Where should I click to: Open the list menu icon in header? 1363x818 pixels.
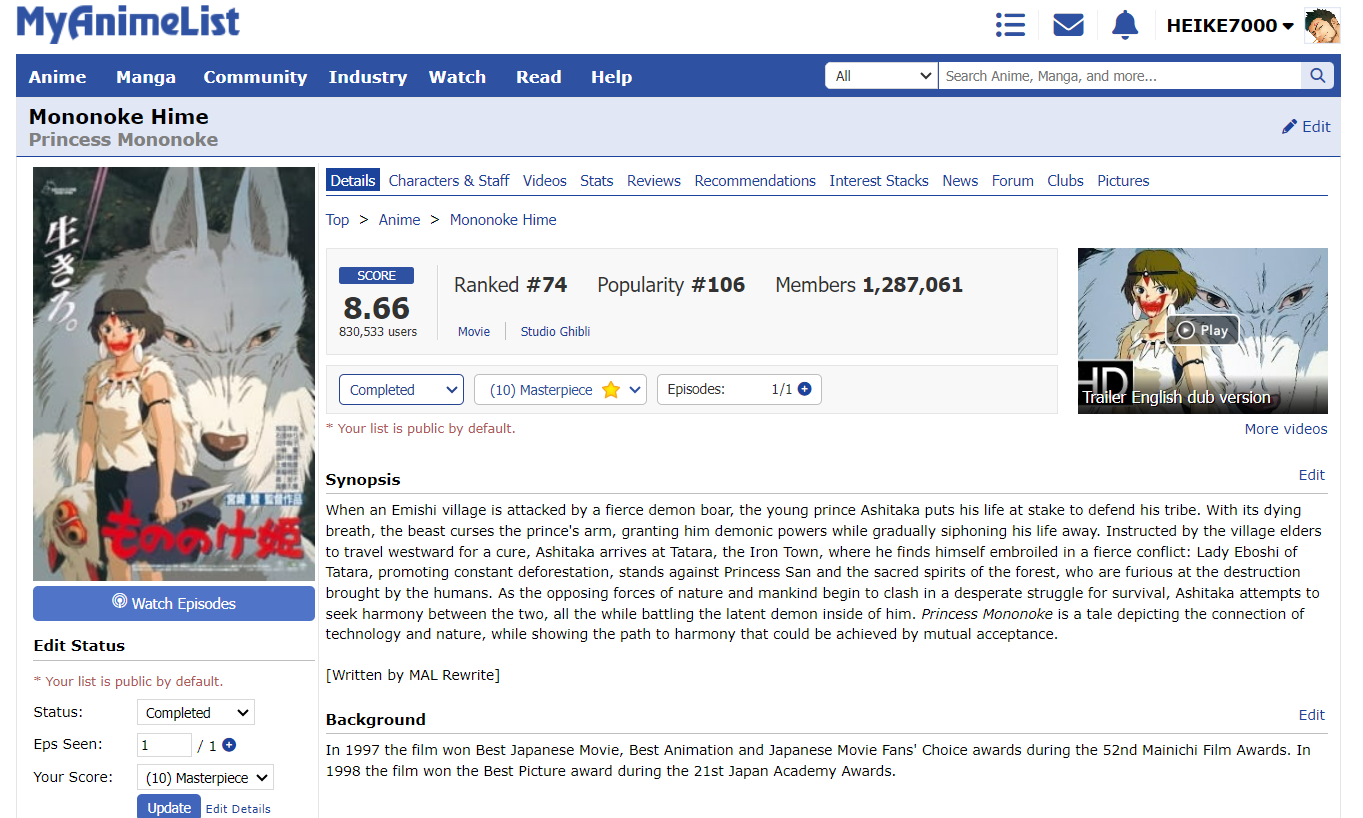coord(1010,25)
